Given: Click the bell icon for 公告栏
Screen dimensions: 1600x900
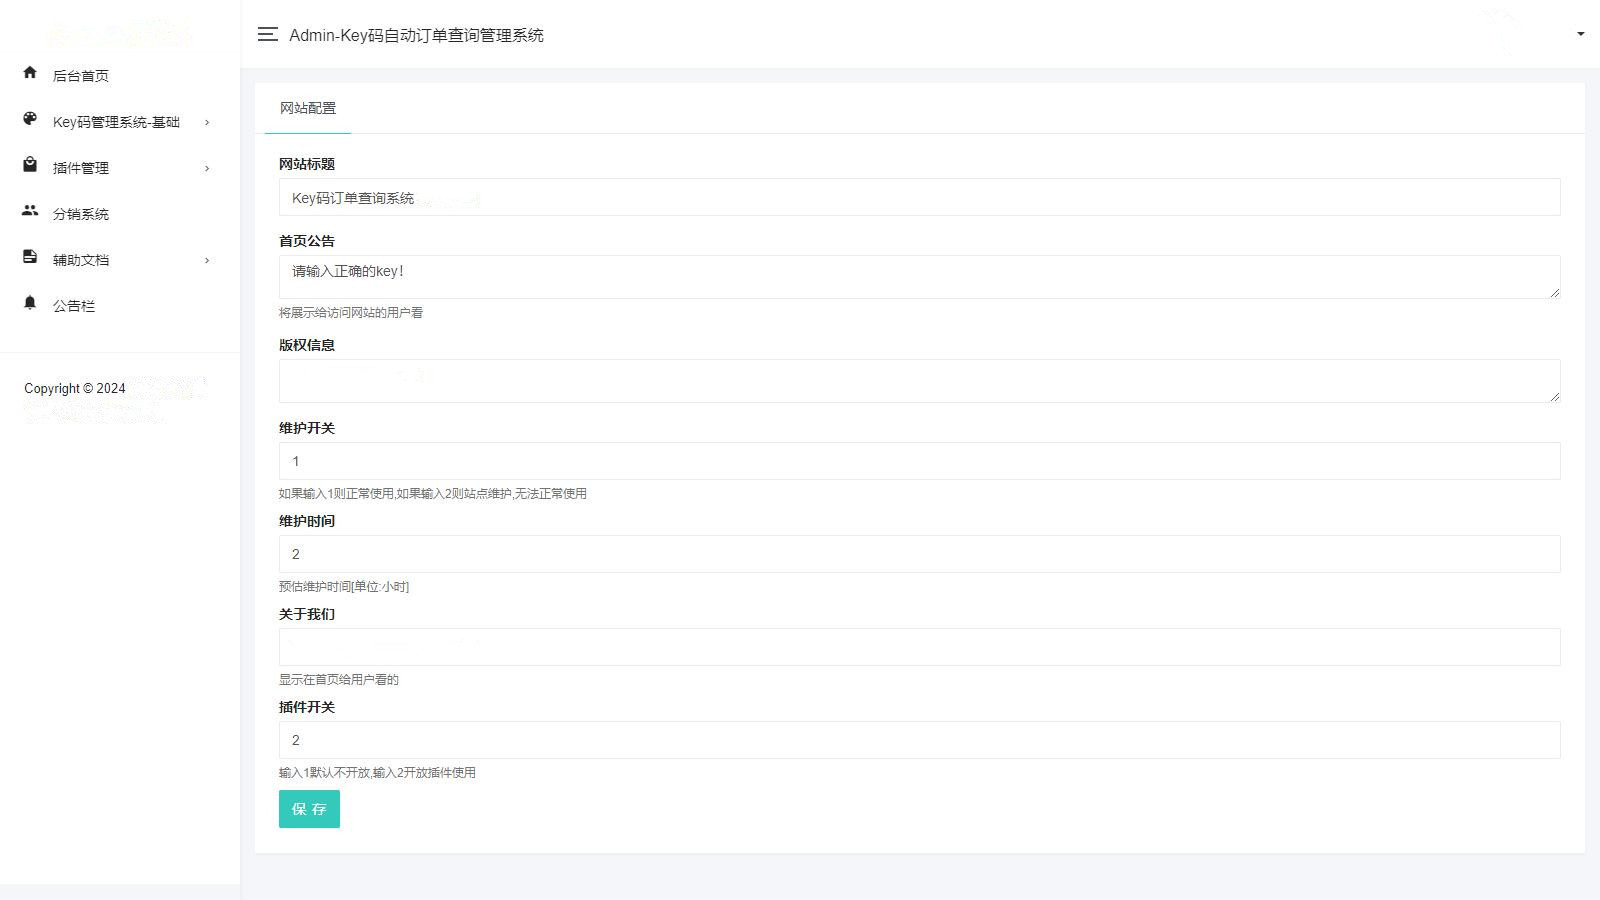Looking at the screenshot, I should tap(30, 303).
